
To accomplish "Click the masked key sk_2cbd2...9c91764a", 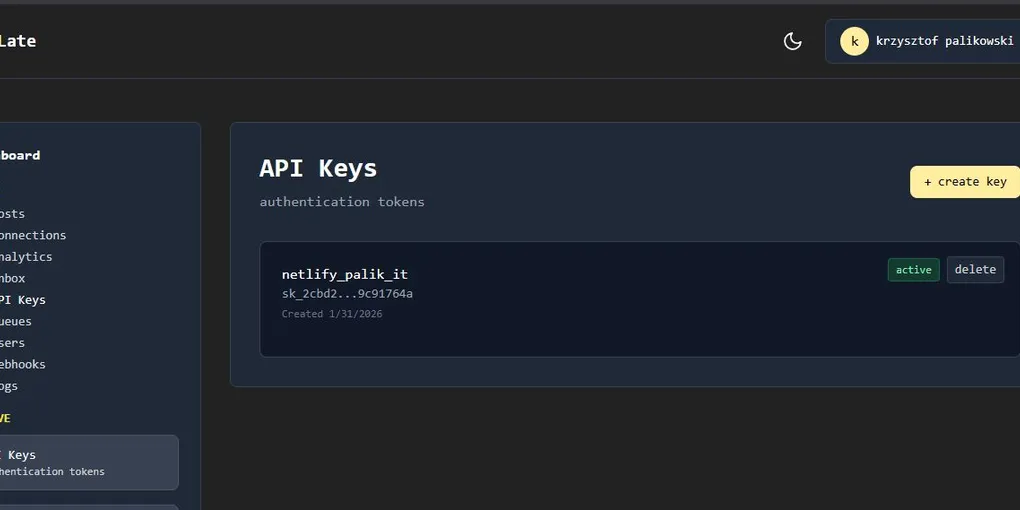I will (347, 294).
